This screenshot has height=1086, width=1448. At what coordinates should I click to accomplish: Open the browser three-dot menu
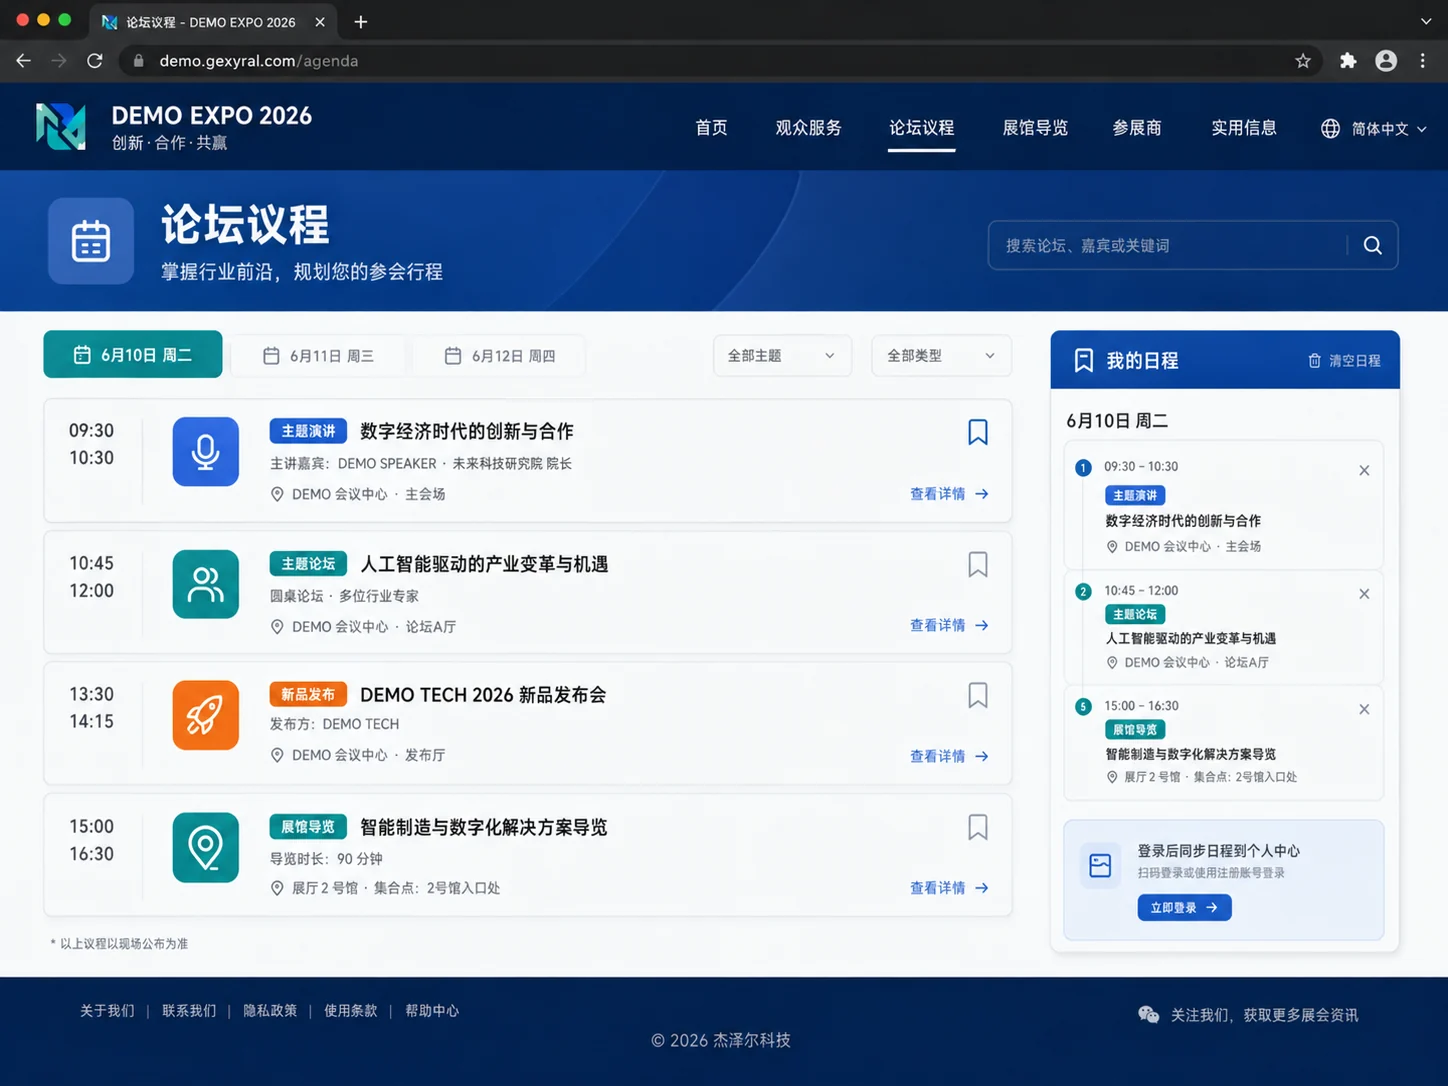[1423, 61]
